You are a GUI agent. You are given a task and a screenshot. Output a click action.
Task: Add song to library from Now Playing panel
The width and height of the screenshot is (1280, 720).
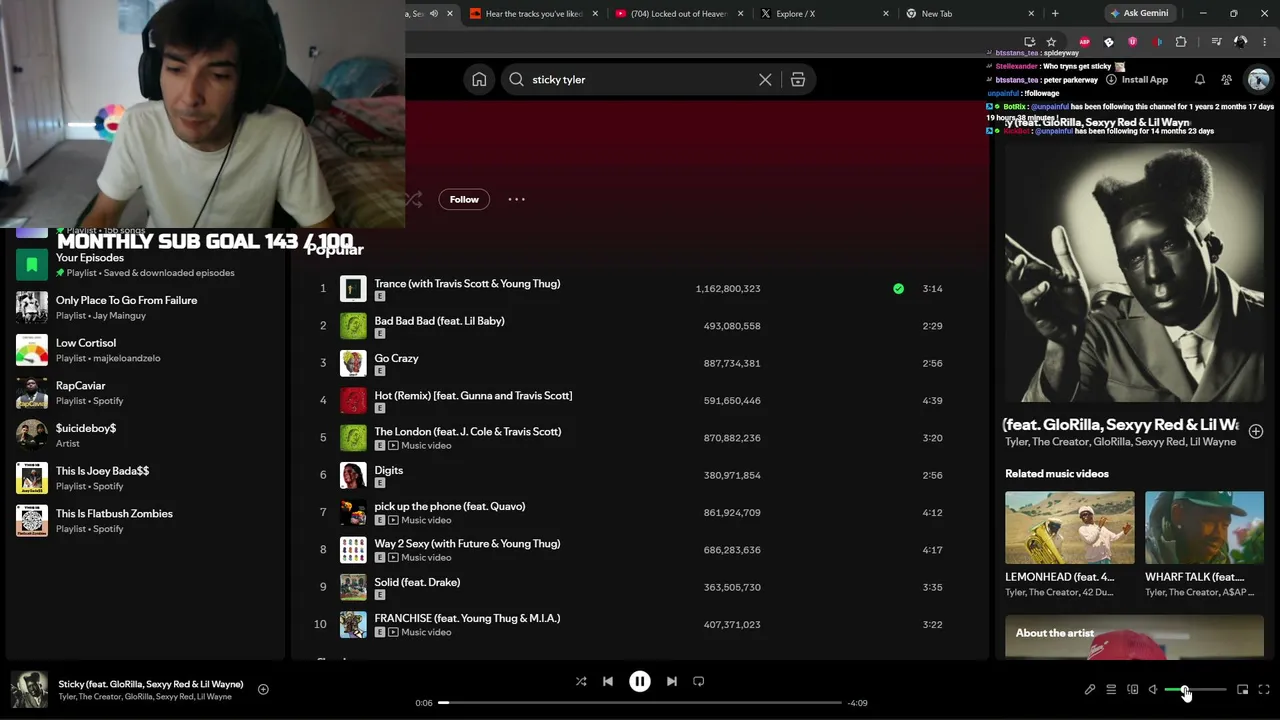point(1256,431)
